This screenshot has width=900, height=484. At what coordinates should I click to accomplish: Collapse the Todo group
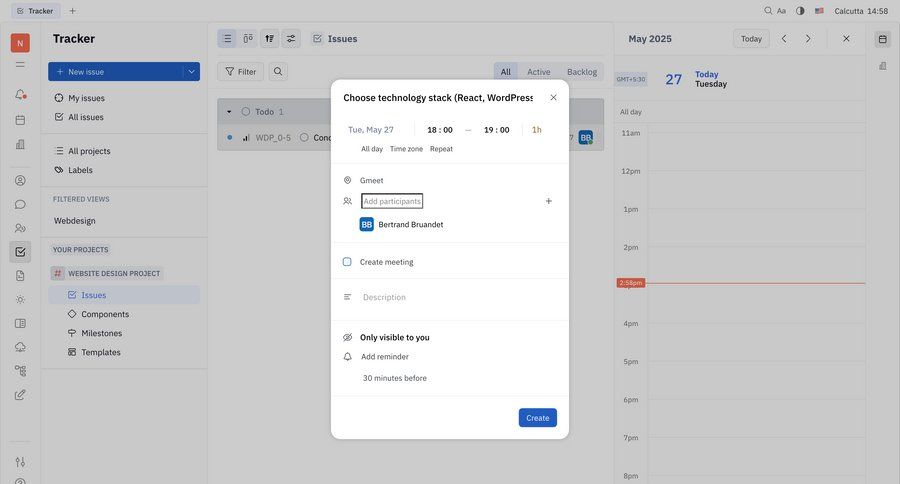229,112
